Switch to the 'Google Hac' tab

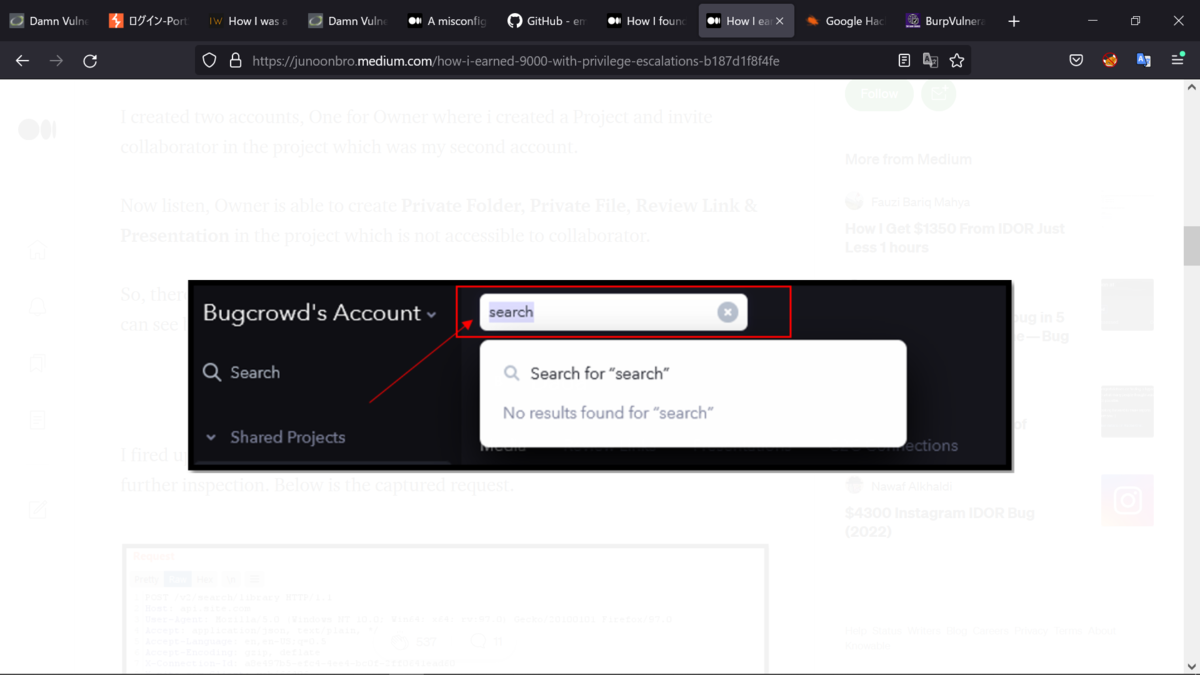click(845, 21)
